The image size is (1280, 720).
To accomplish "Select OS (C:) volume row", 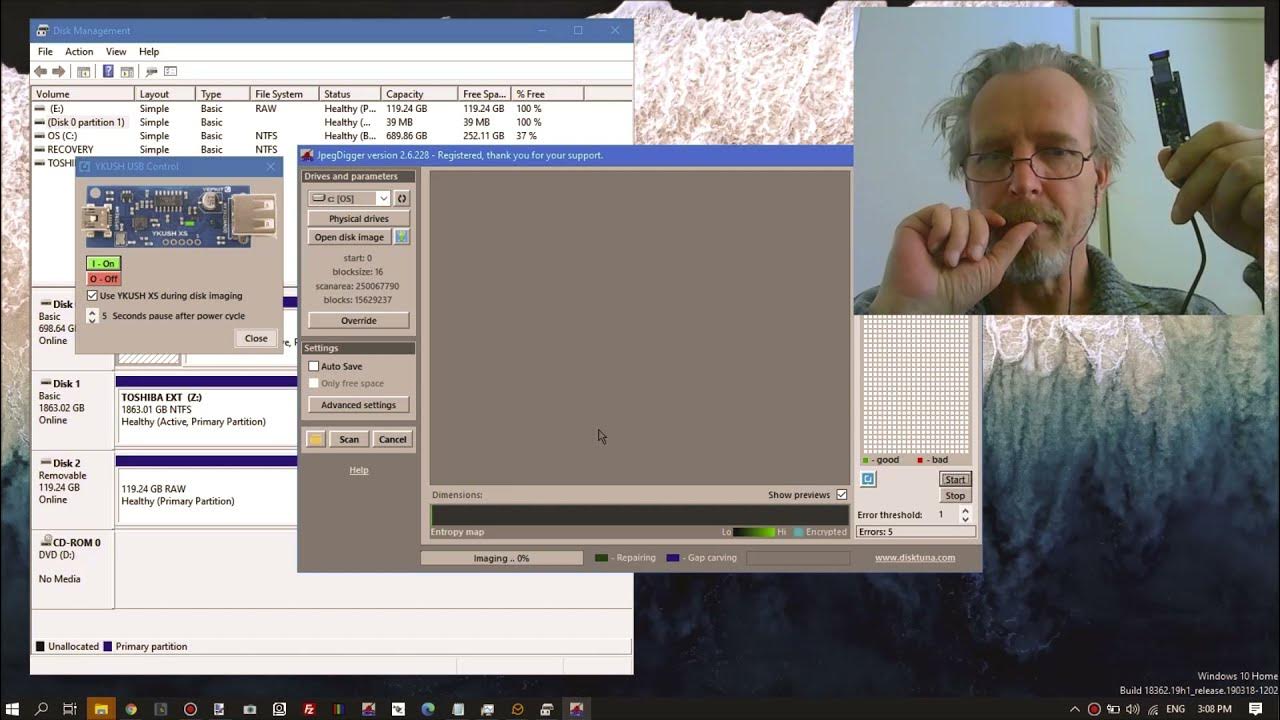I will (331, 135).
